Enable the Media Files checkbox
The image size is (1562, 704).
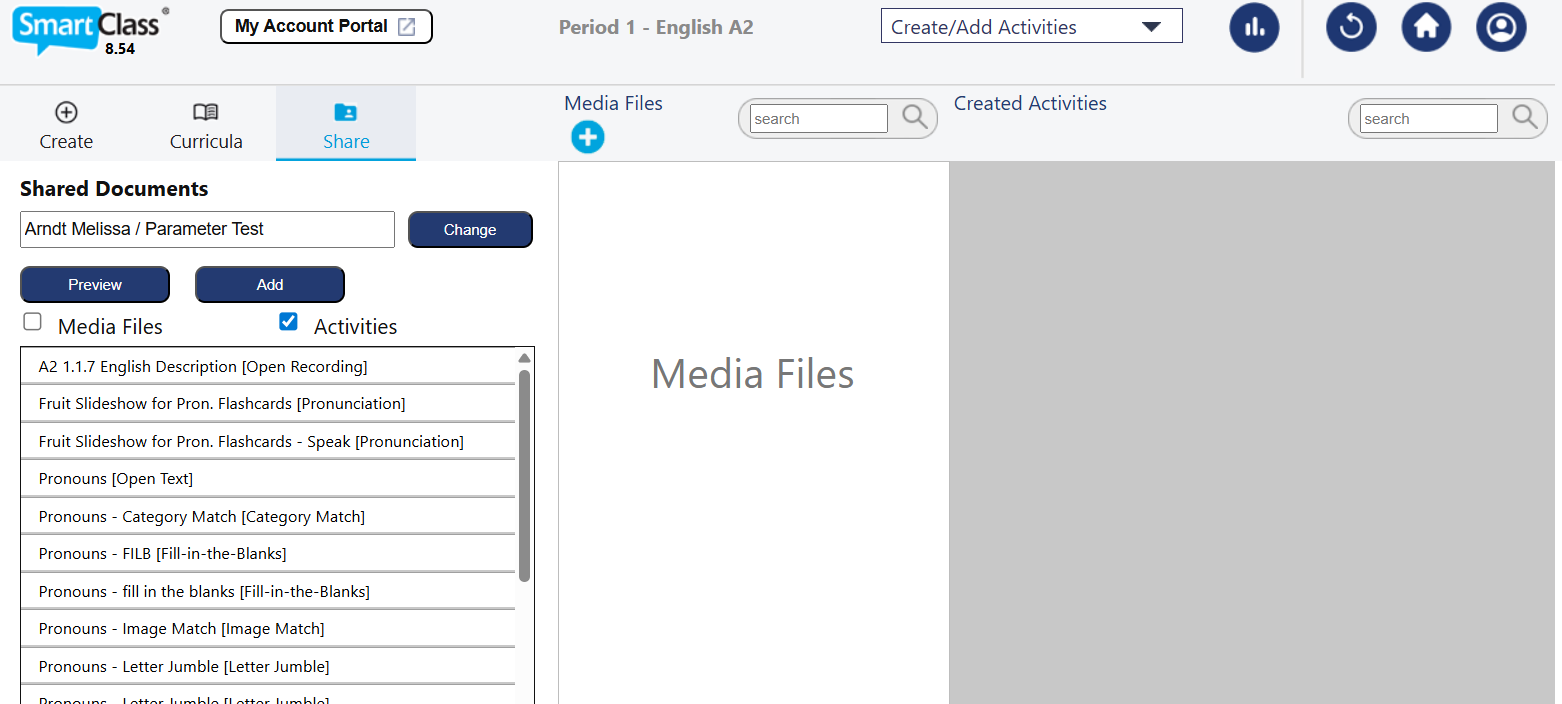[x=33, y=322]
